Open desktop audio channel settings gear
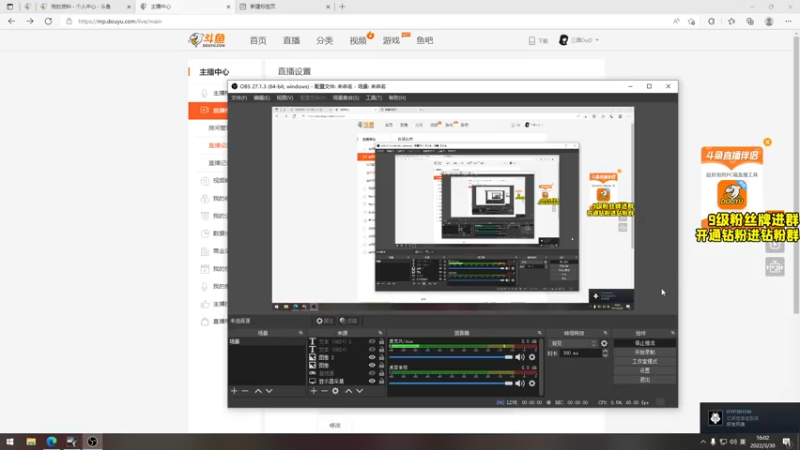This screenshot has height=450, width=800. tap(532, 383)
